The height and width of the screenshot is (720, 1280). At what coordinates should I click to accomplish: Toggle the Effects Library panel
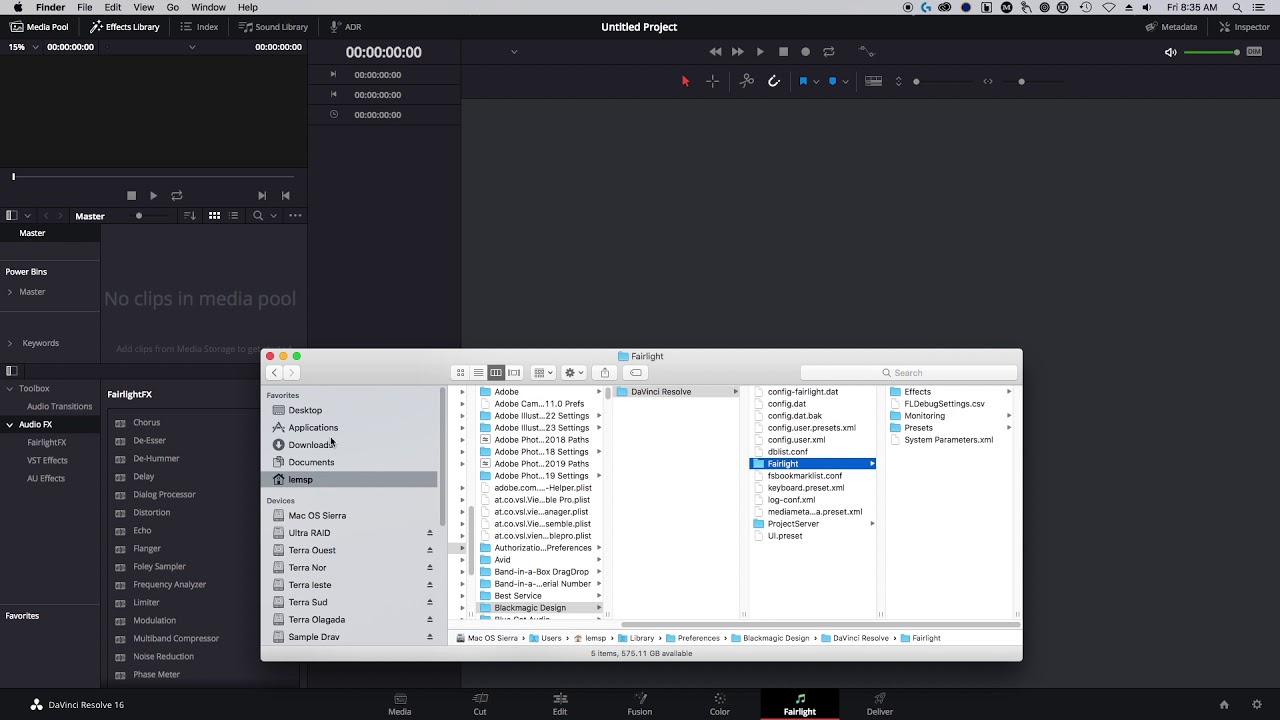[125, 27]
